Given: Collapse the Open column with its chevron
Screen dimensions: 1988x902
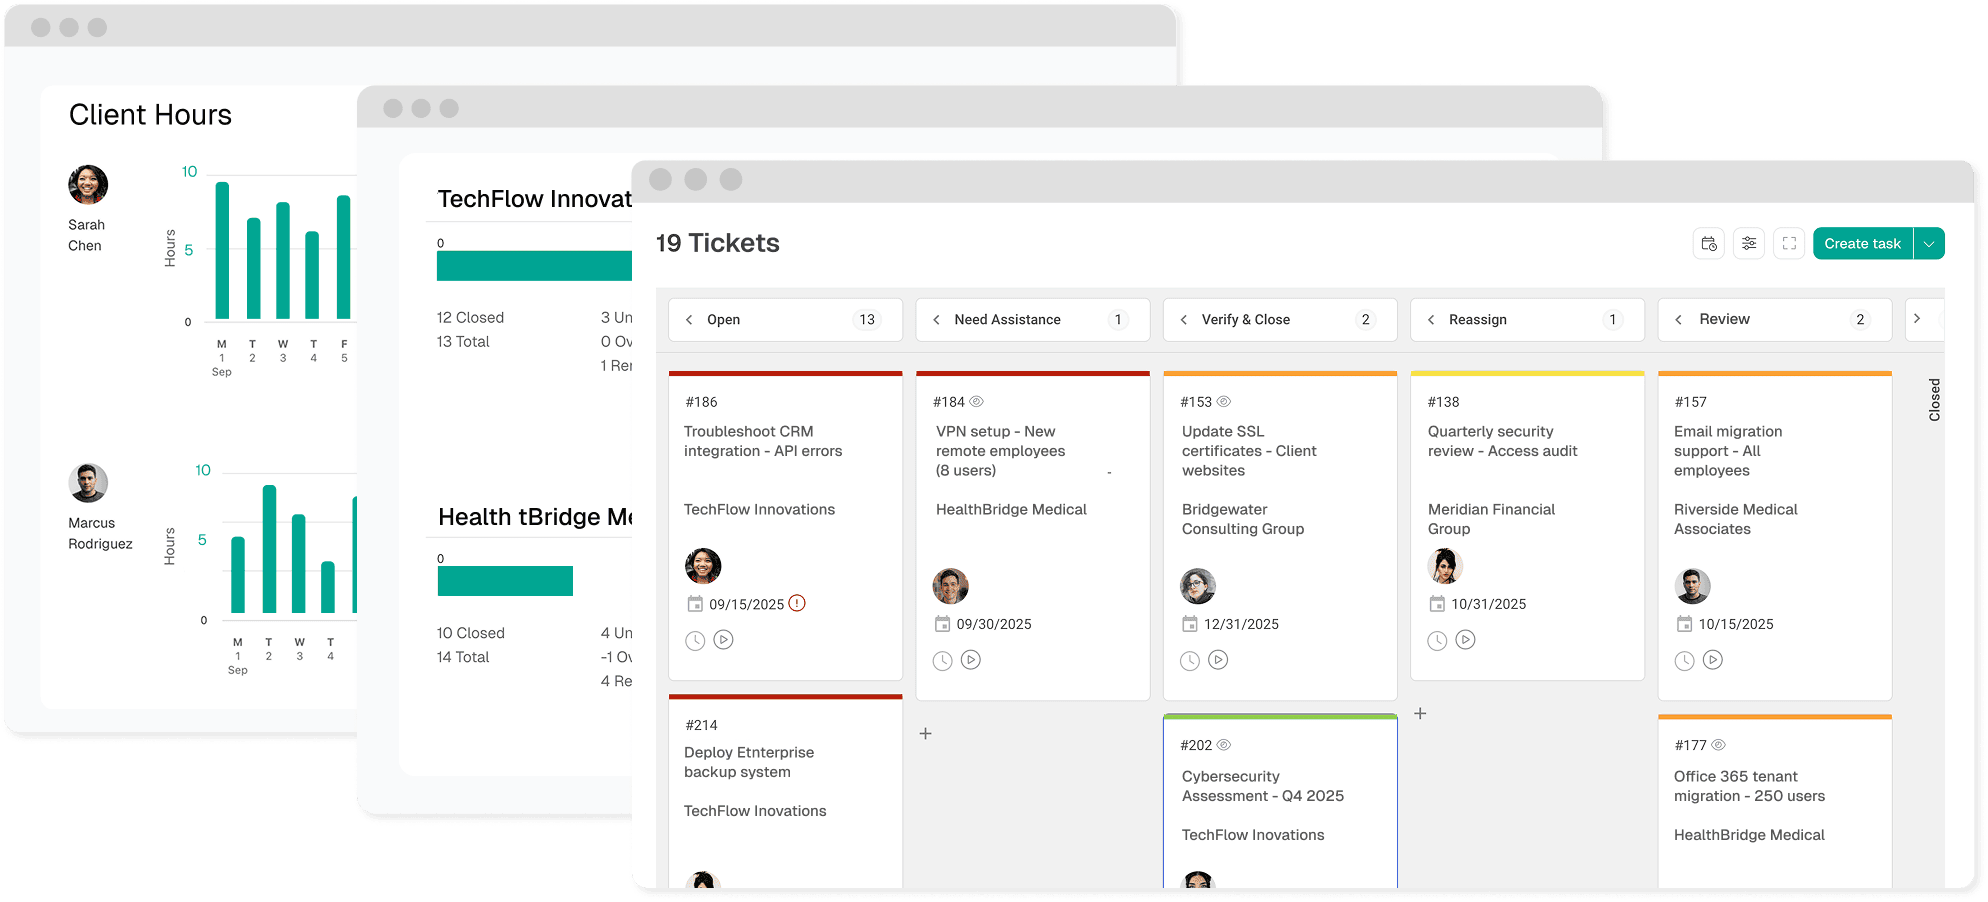Looking at the screenshot, I should pos(689,319).
